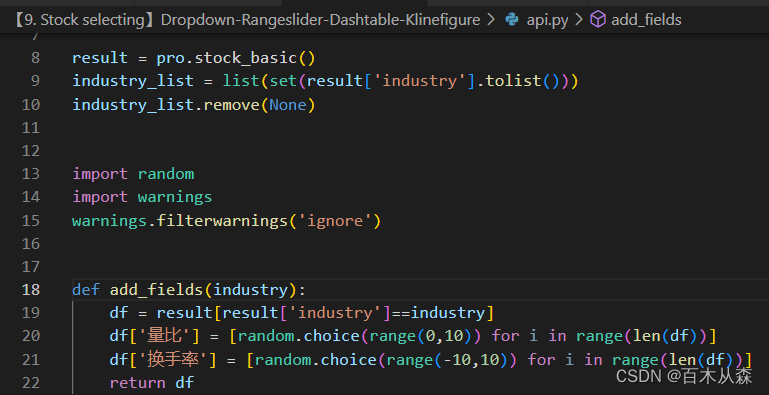Click add_fields function name on line 18

tap(156, 290)
